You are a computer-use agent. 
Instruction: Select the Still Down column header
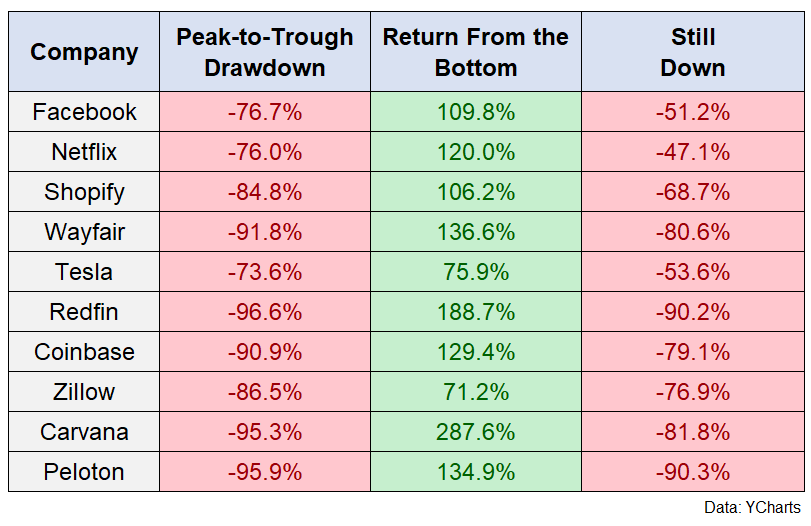point(693,52)
